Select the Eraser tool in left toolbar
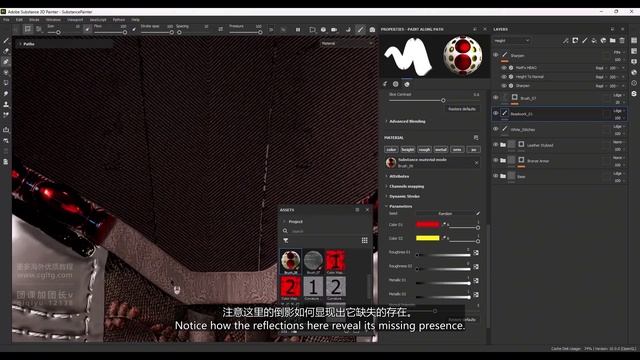This screenshot has width=640, height=360. point(6,51)
